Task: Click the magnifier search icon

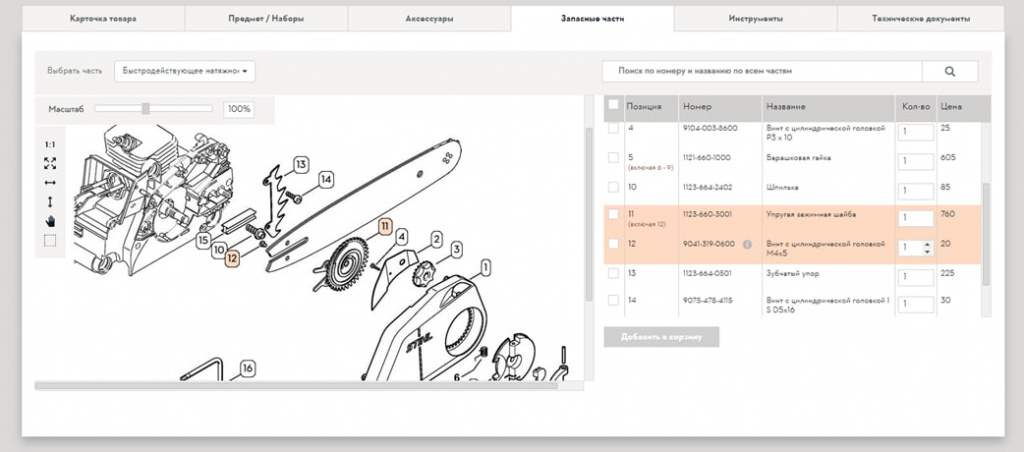Action: point(949,71)
